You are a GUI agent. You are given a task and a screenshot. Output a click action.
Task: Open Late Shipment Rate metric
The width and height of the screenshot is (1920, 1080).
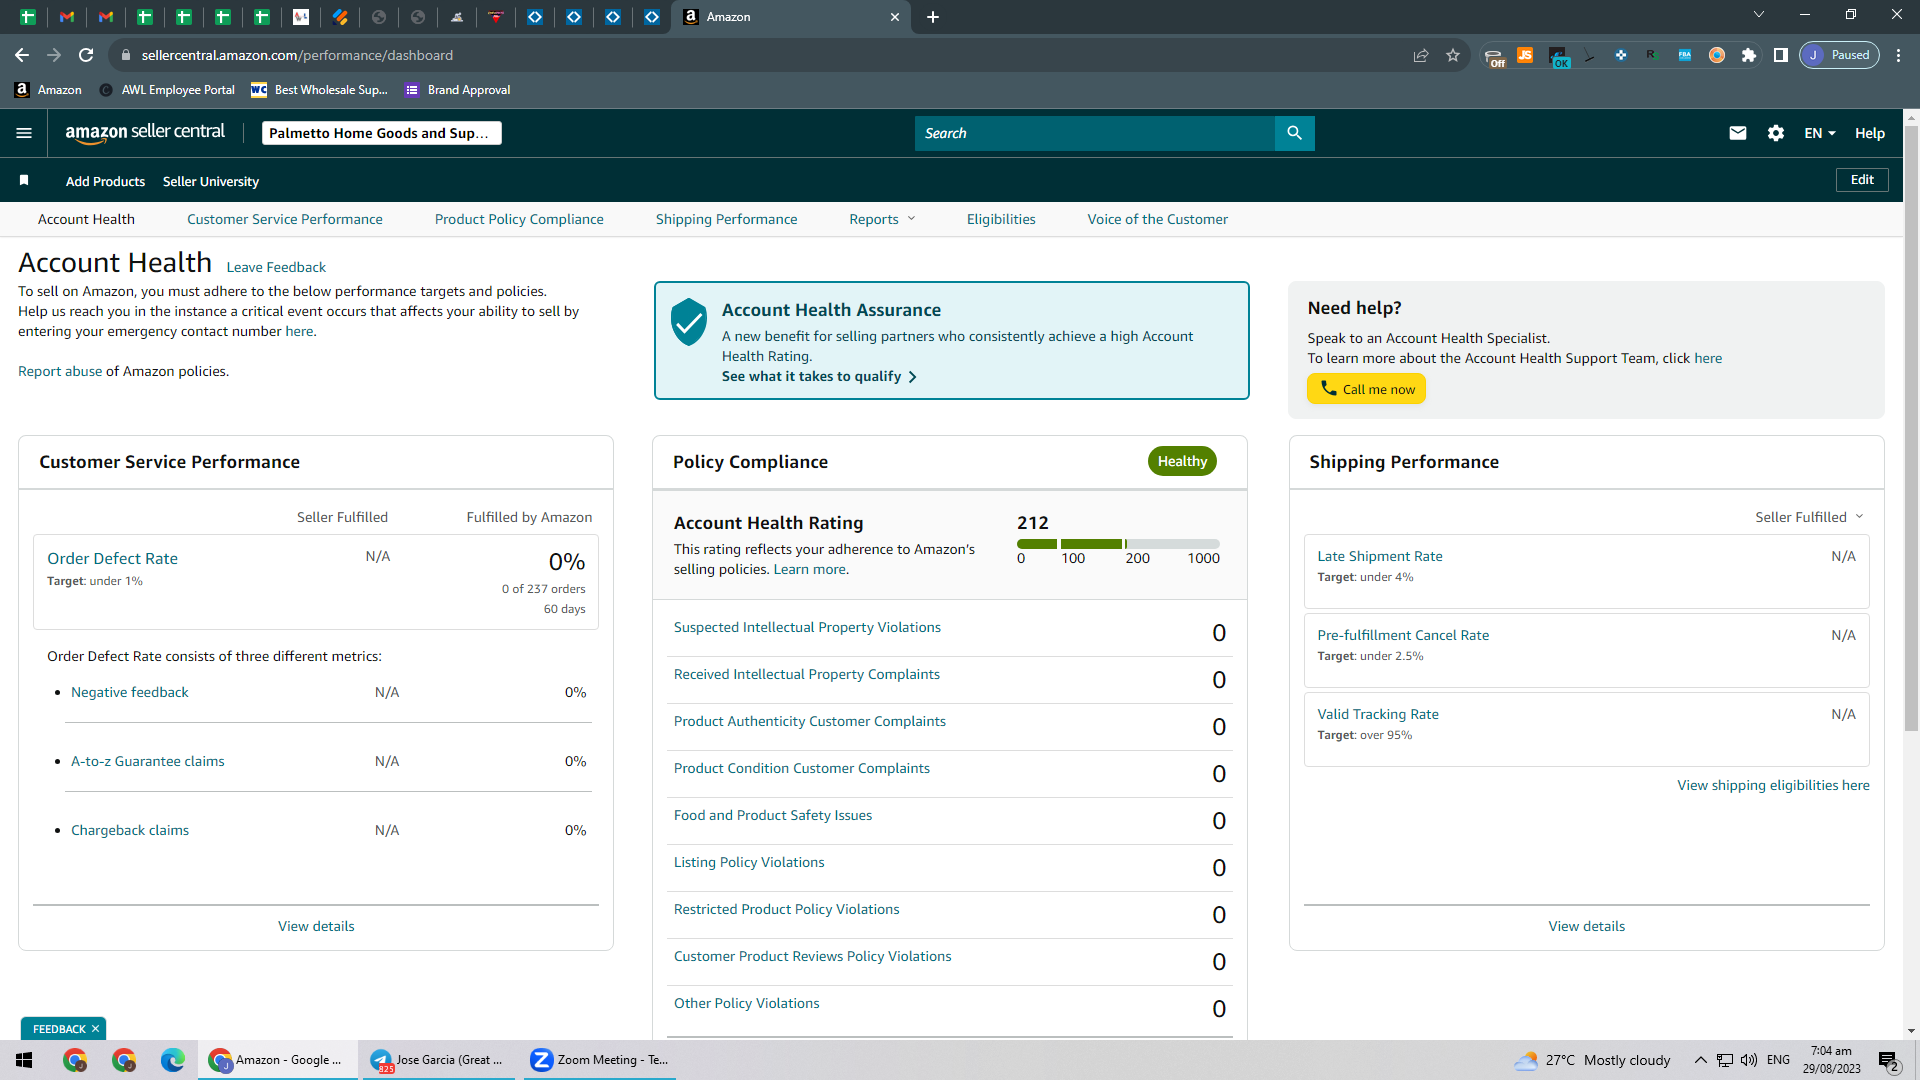(x=1380, y=556)
